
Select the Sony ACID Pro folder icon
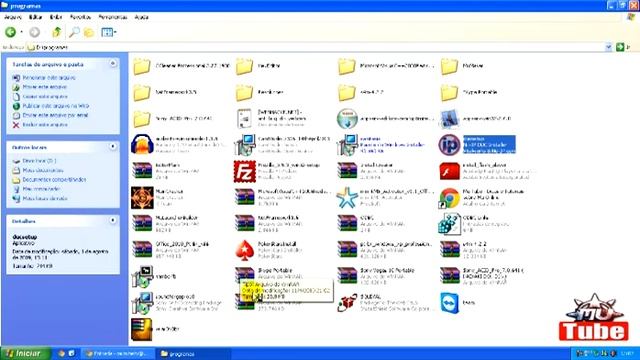142,119
